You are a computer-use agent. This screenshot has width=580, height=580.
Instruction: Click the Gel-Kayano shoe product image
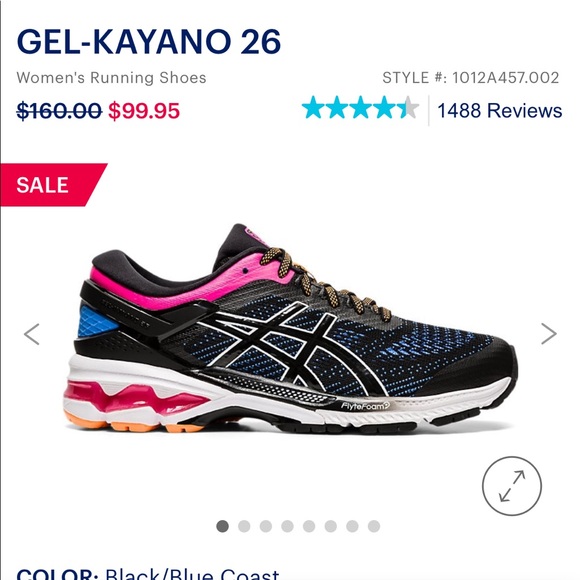[290, 329]
